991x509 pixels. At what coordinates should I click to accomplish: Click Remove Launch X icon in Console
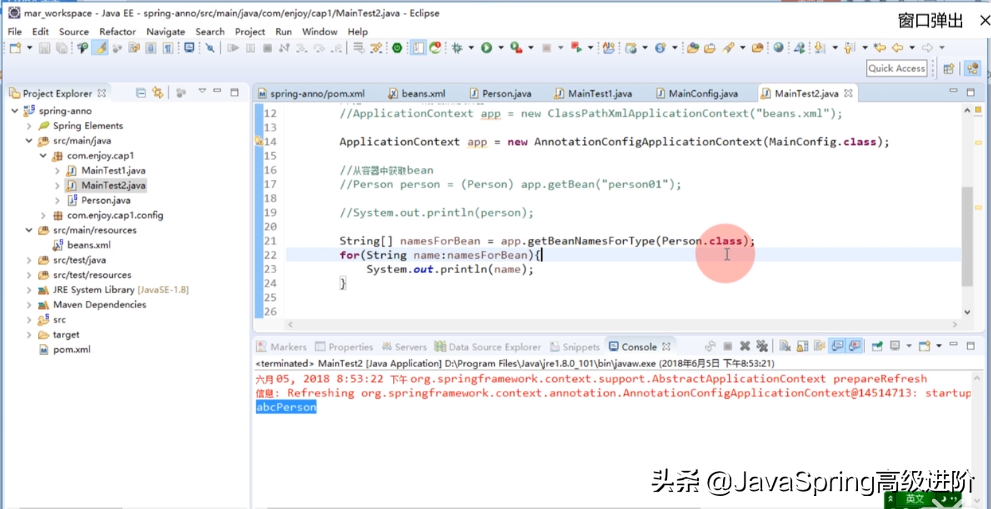[745, 346]
